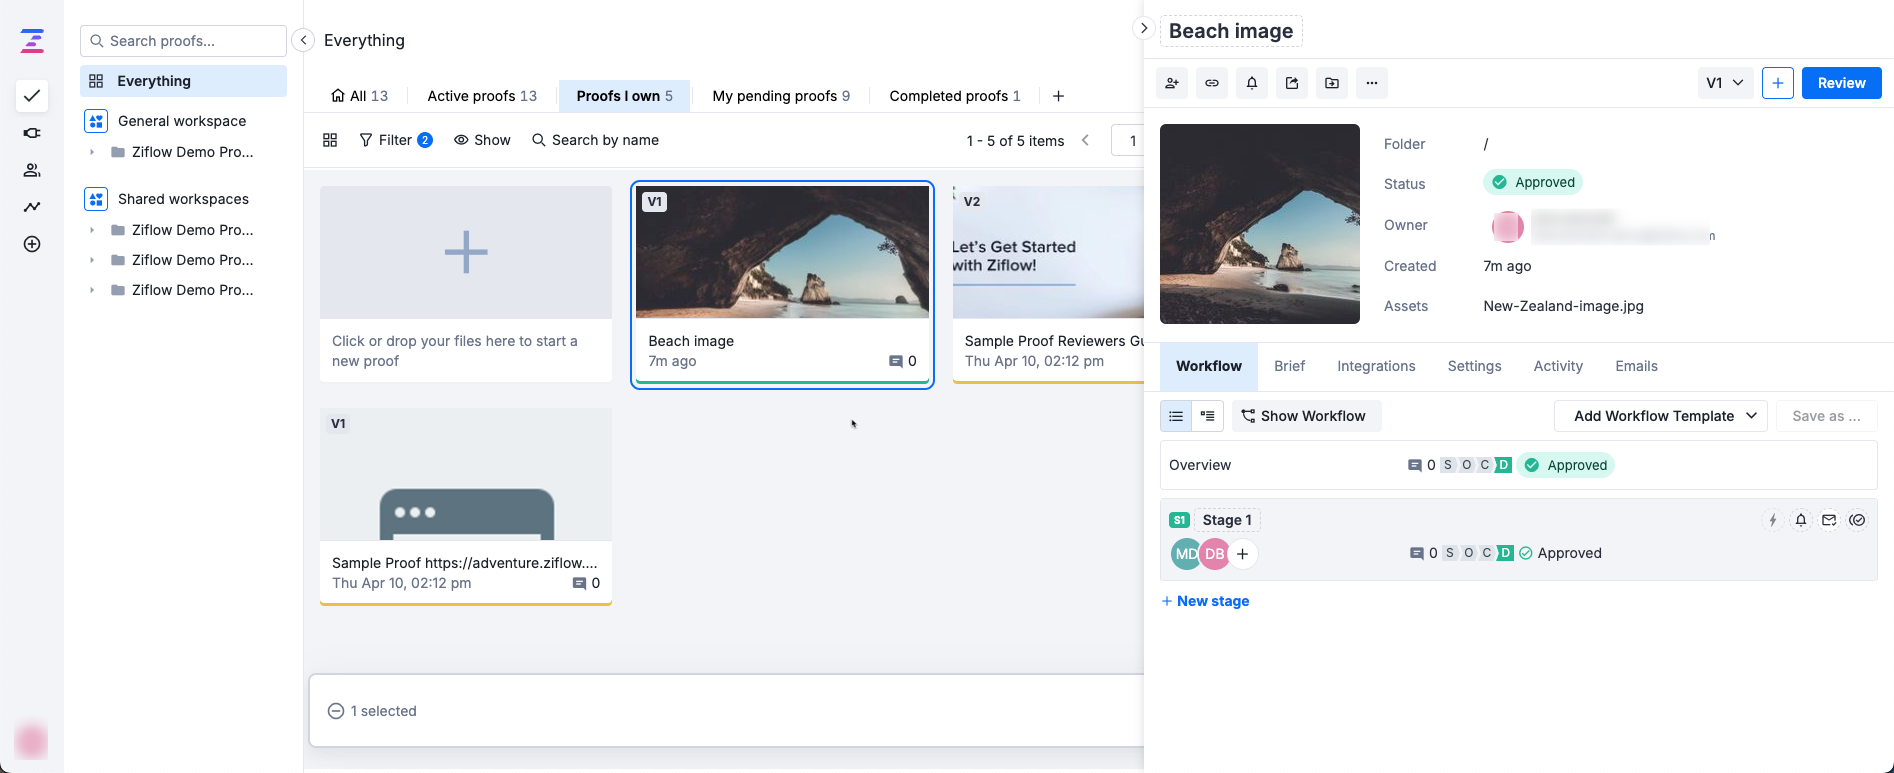Viewport: 1894px width, 773px height.
Task: Click the green S1 stage color badge
Action: (x=1179, y=520)
